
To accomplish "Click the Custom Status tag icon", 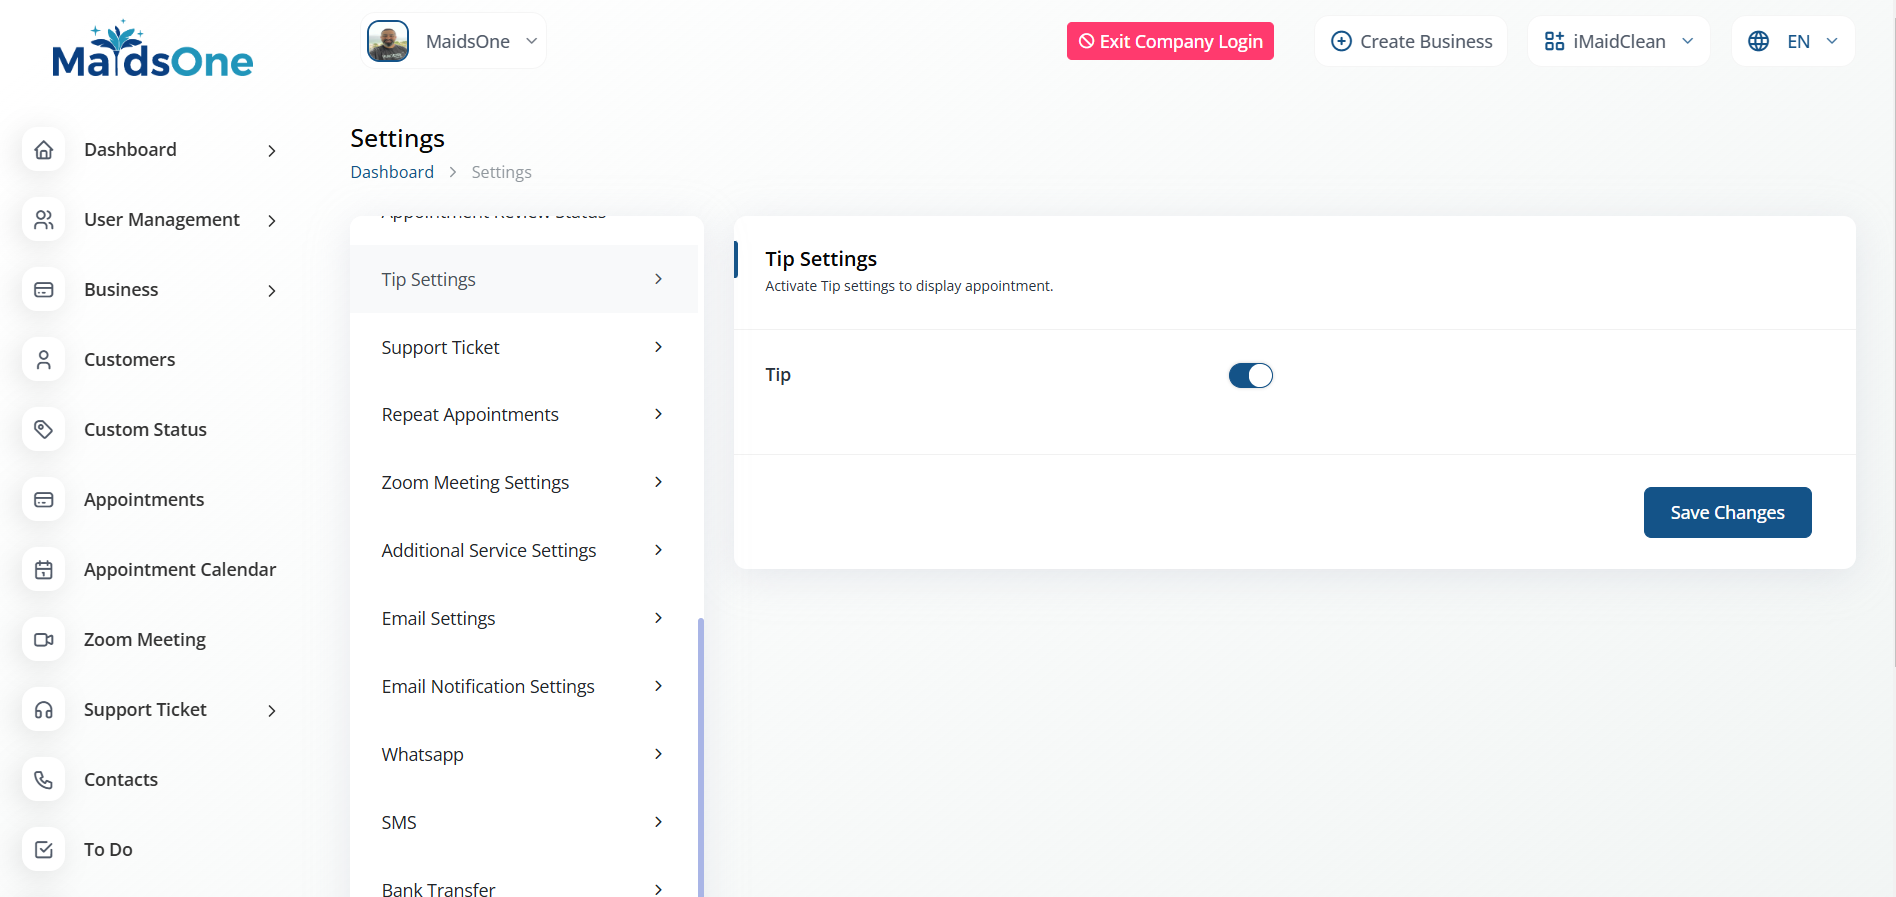I will coord(44,430).
